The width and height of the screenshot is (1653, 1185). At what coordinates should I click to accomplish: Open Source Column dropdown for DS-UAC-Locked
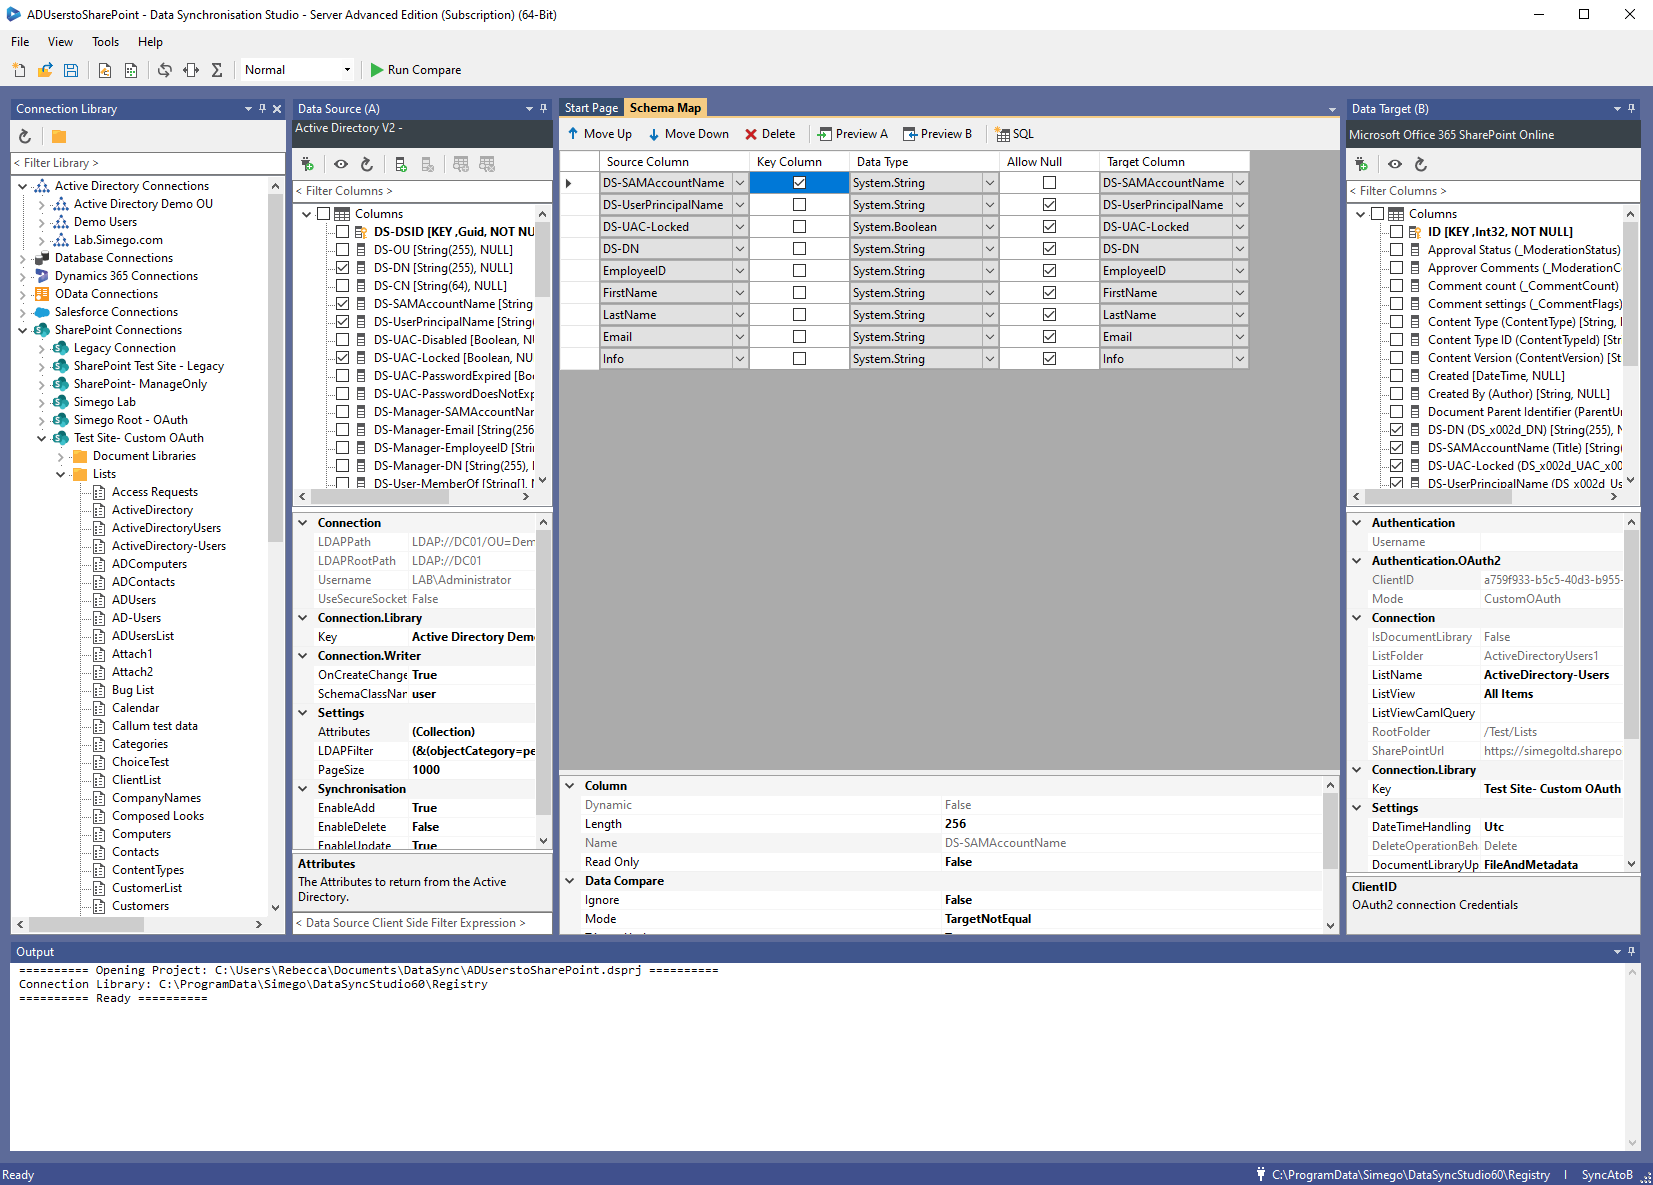click(x=740, y=227)
